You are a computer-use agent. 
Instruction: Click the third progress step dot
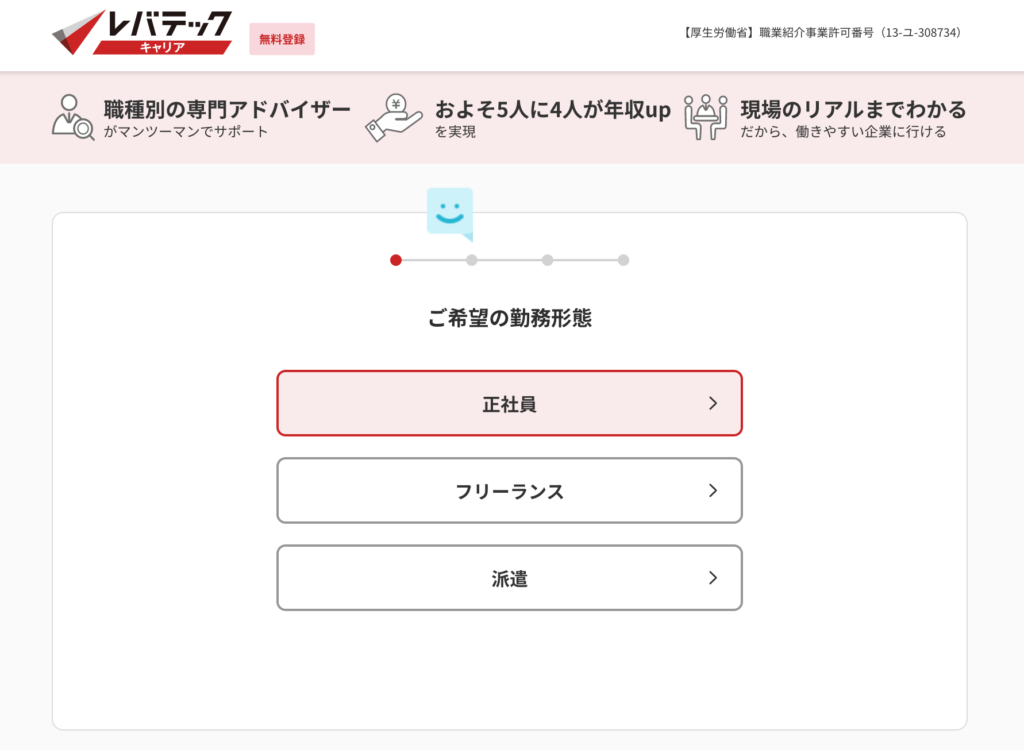pyautogui.click(x=547, y=260)
